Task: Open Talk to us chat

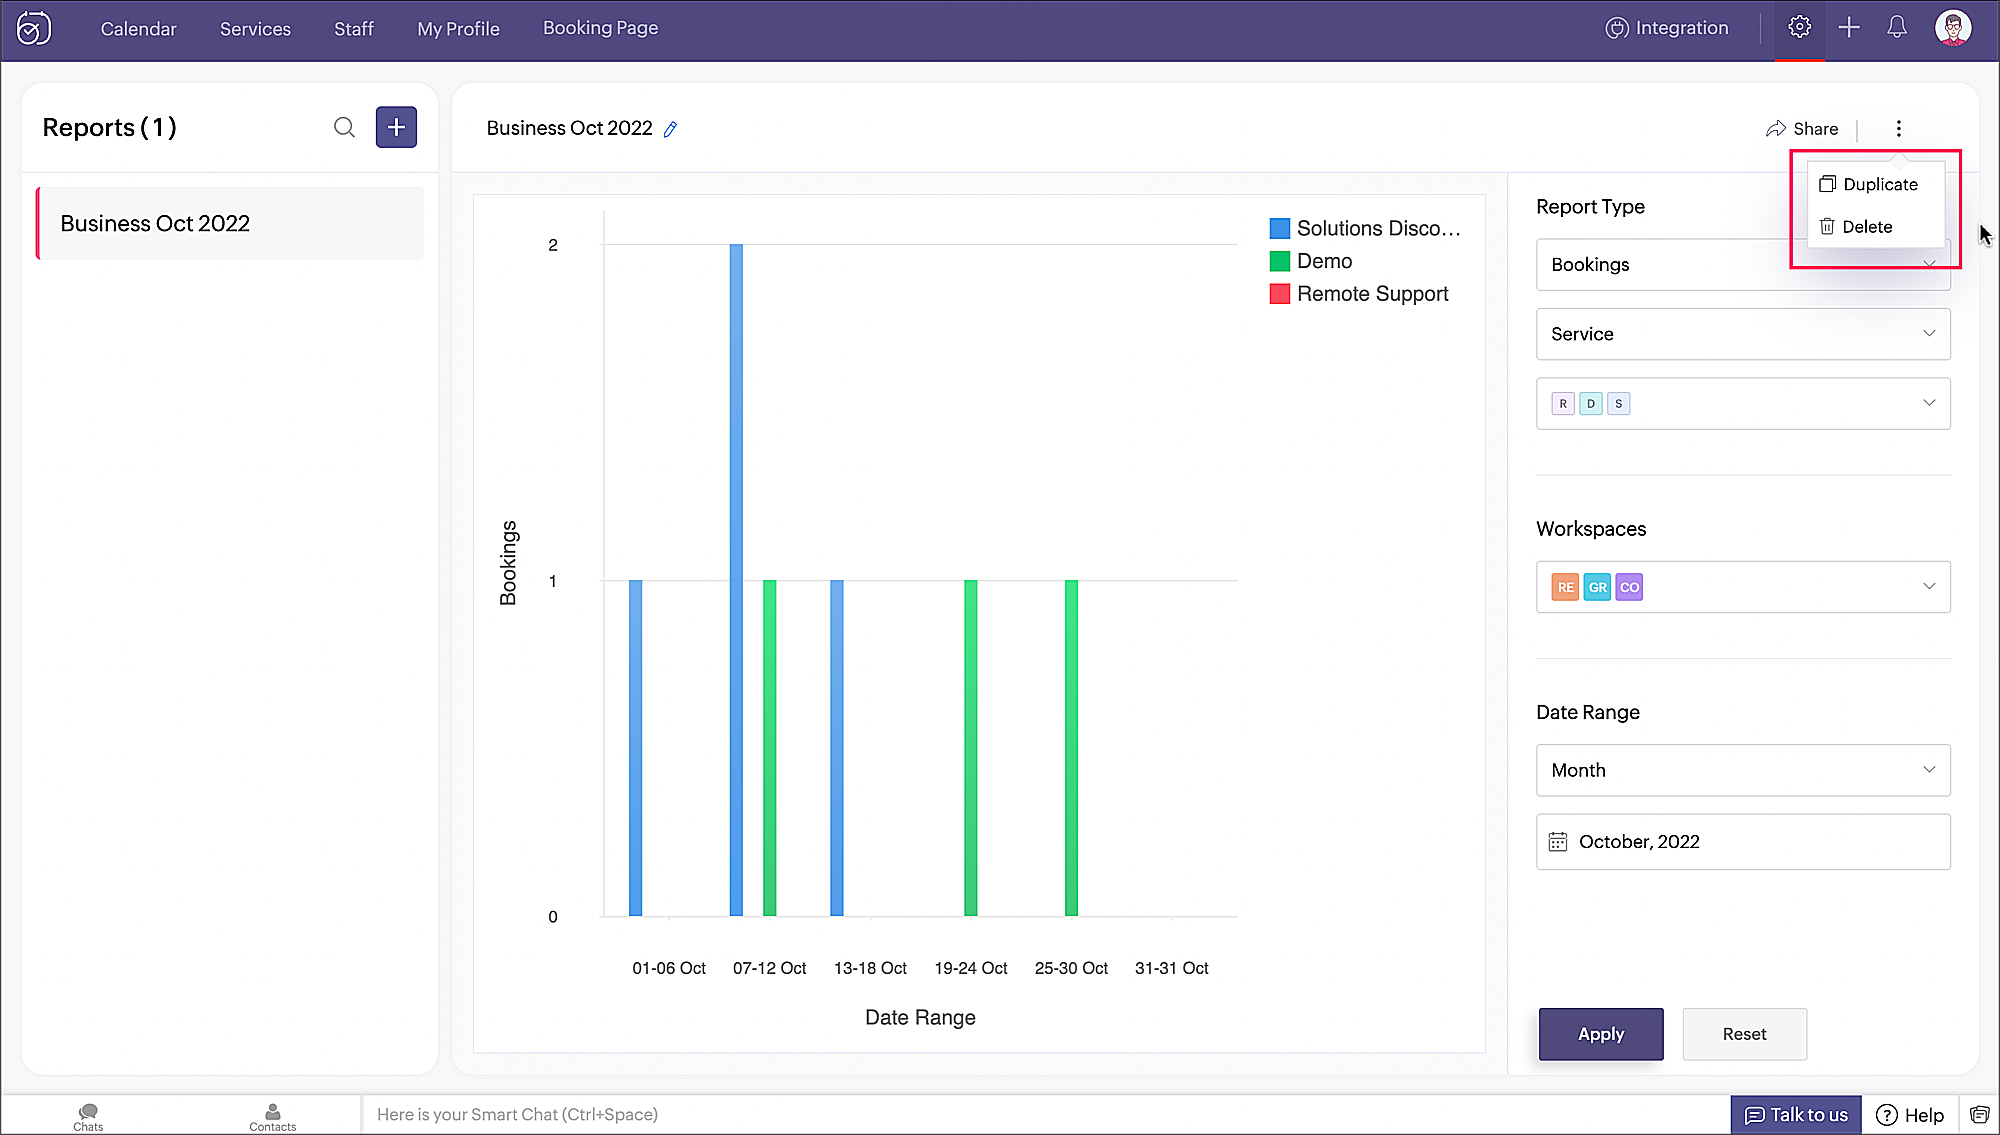Action: point(1796,1115)
